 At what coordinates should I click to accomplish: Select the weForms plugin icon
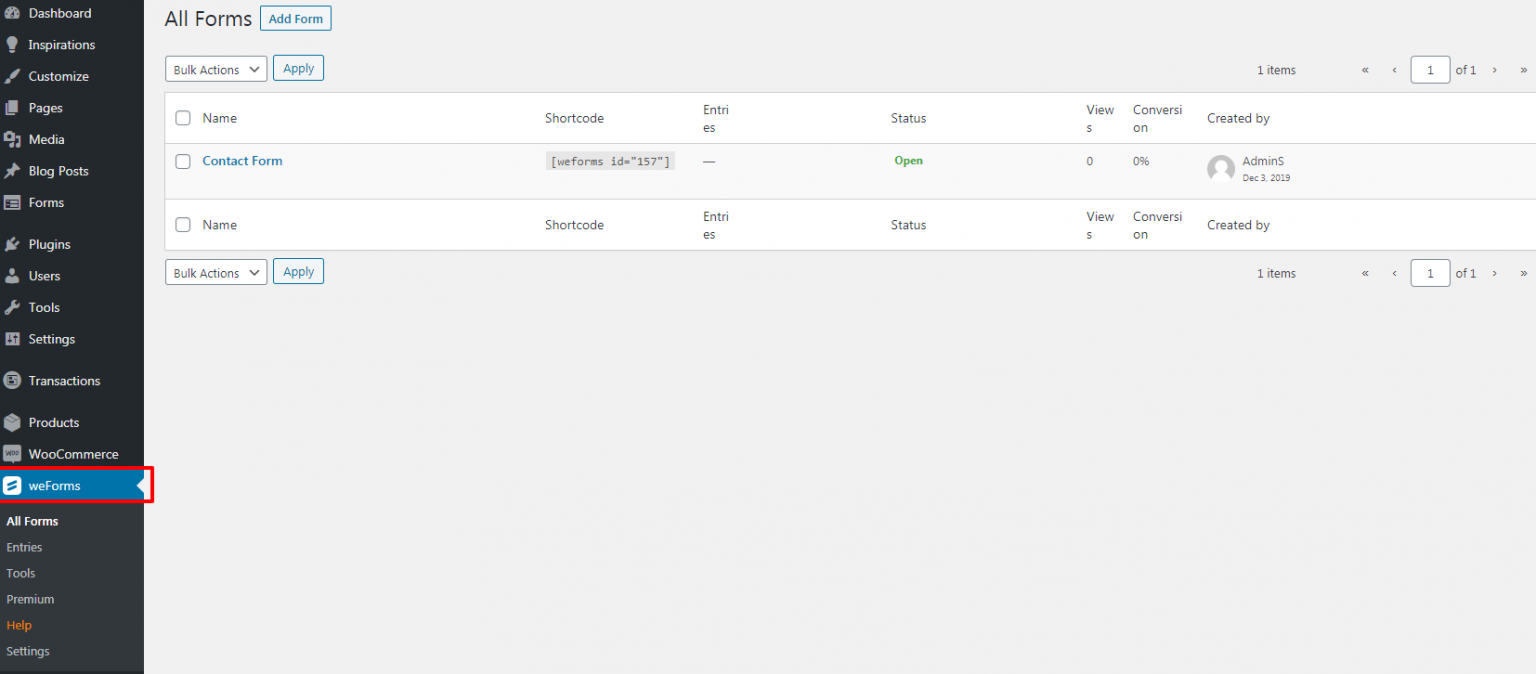13,485
